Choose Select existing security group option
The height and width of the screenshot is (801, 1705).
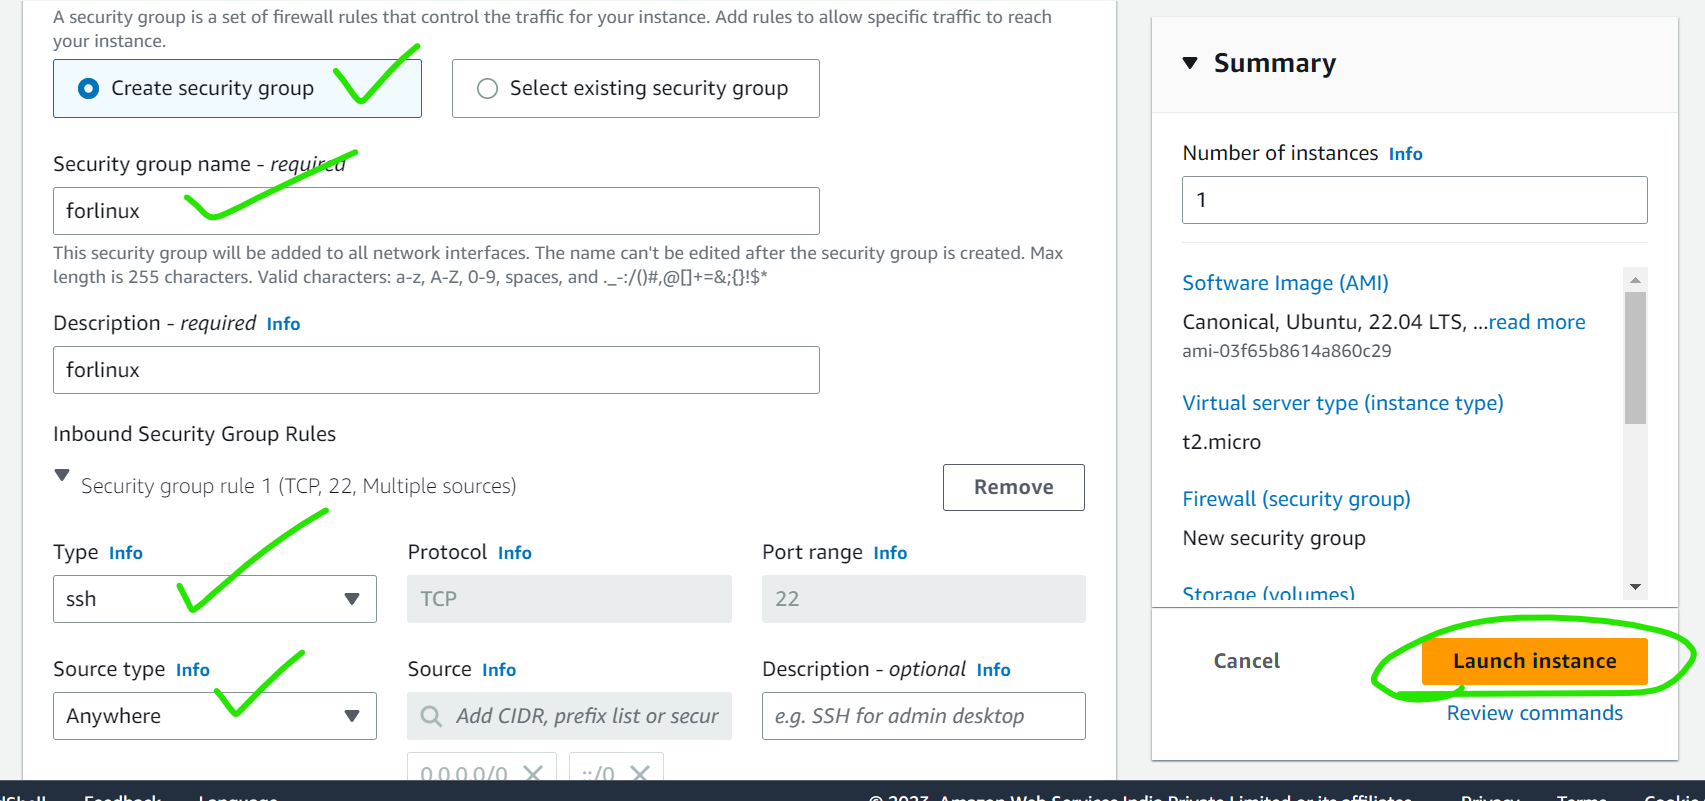636,88
